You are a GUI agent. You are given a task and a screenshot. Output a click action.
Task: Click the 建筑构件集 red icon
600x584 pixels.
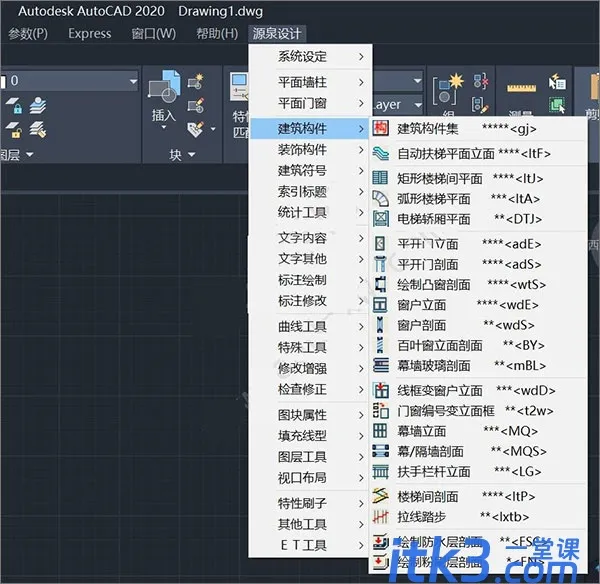coord(380,129)
